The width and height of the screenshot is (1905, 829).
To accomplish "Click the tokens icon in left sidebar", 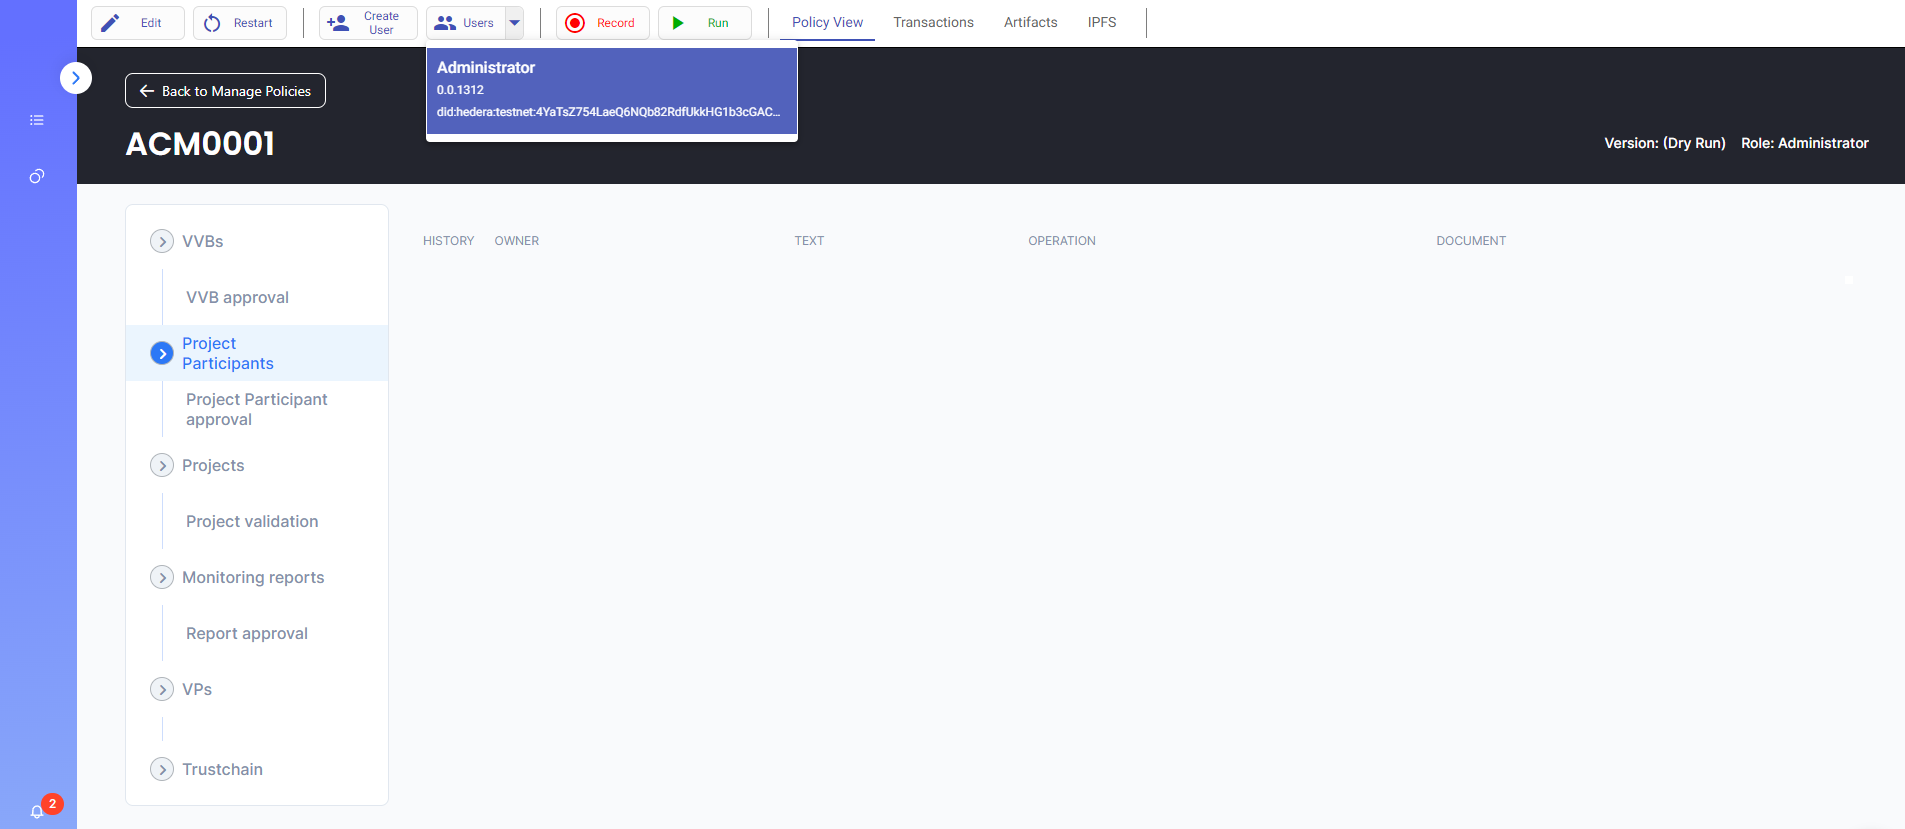I will [37, 176].
